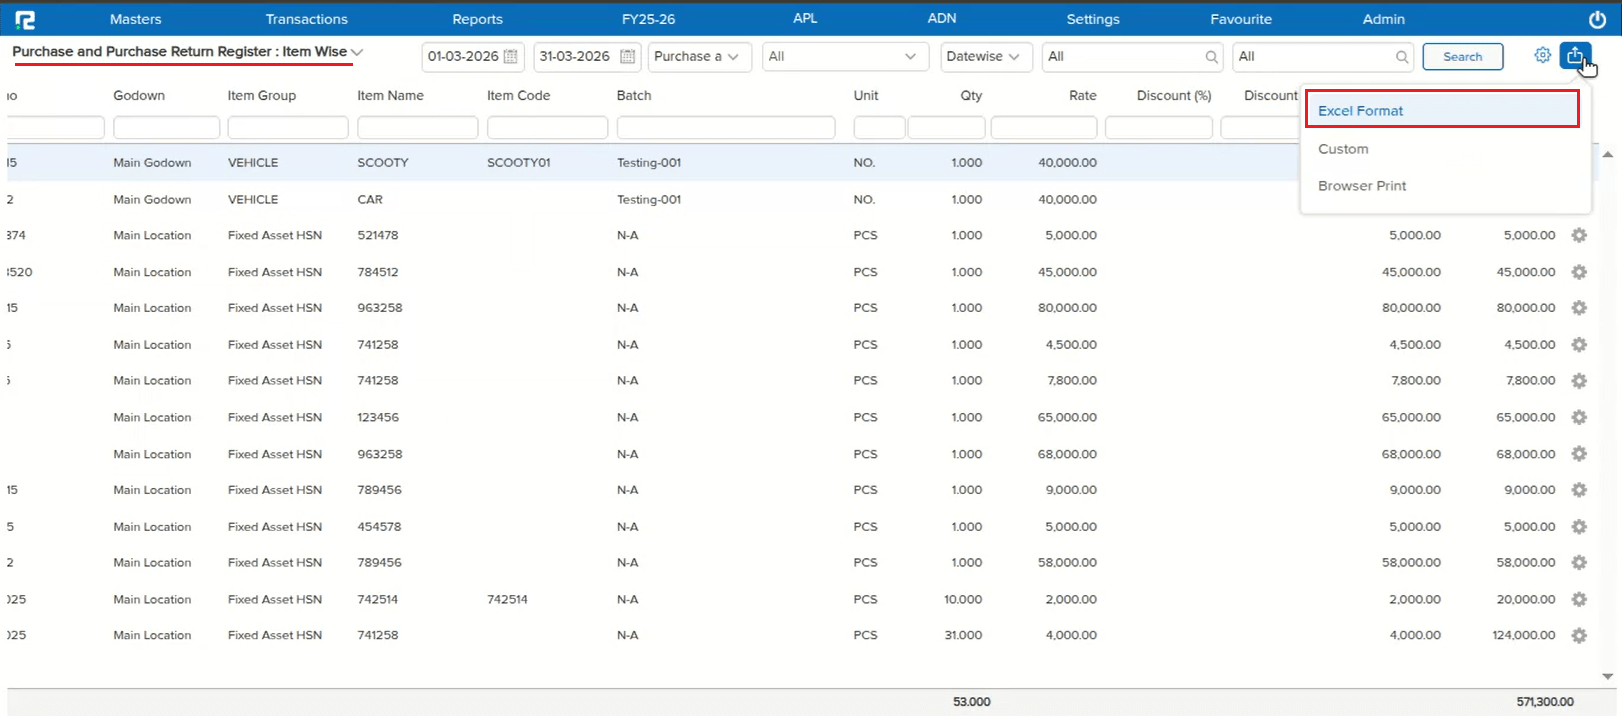Sort by Godown column header
Viewport: 1622px width, 716px height.
click(x=139, y=96)
